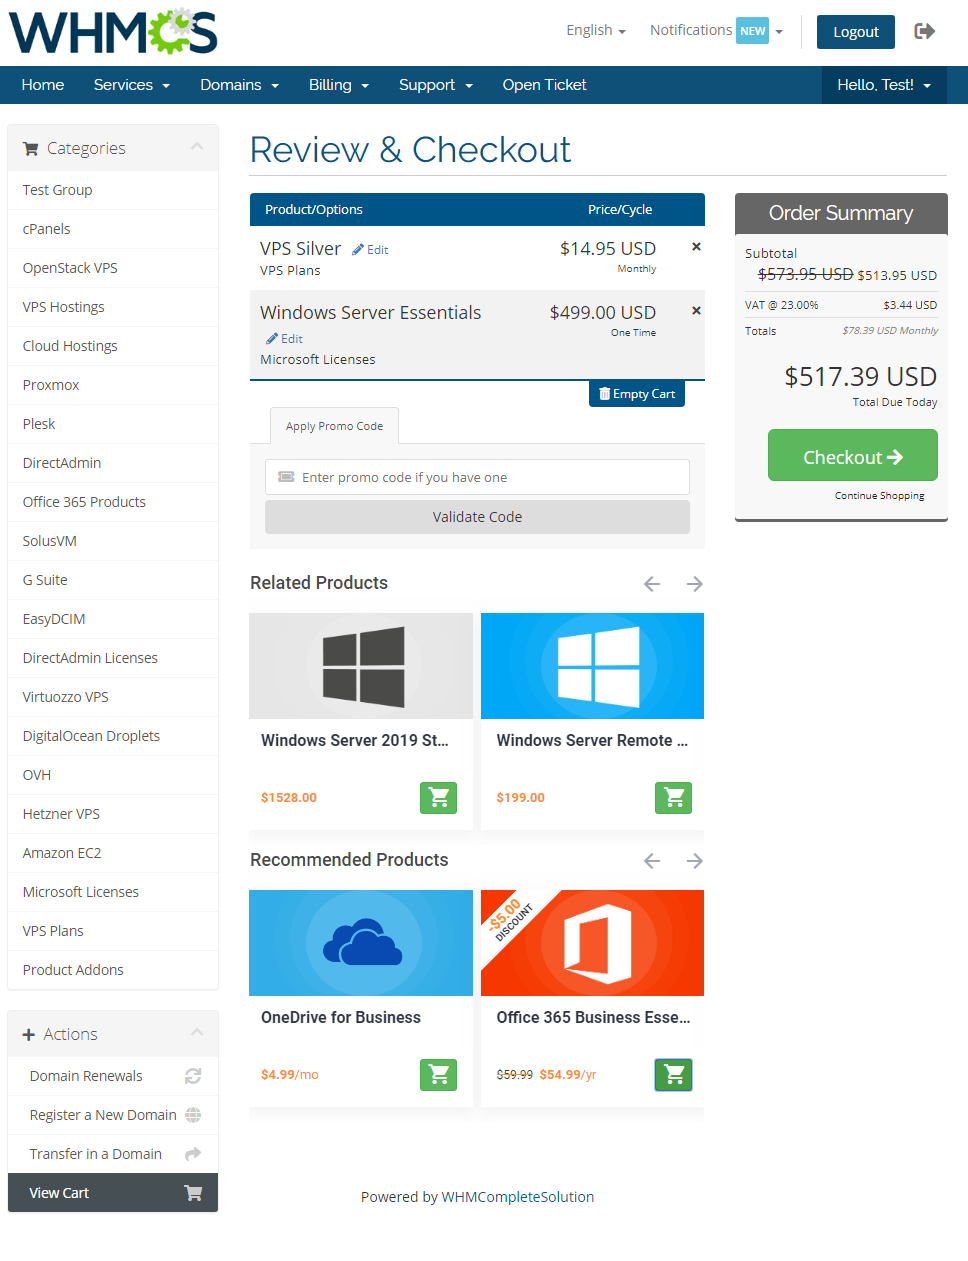968x1261 pixels.
Task: Open the Windows Server Remote product thumbnail
Action: [x=592, y=666]
